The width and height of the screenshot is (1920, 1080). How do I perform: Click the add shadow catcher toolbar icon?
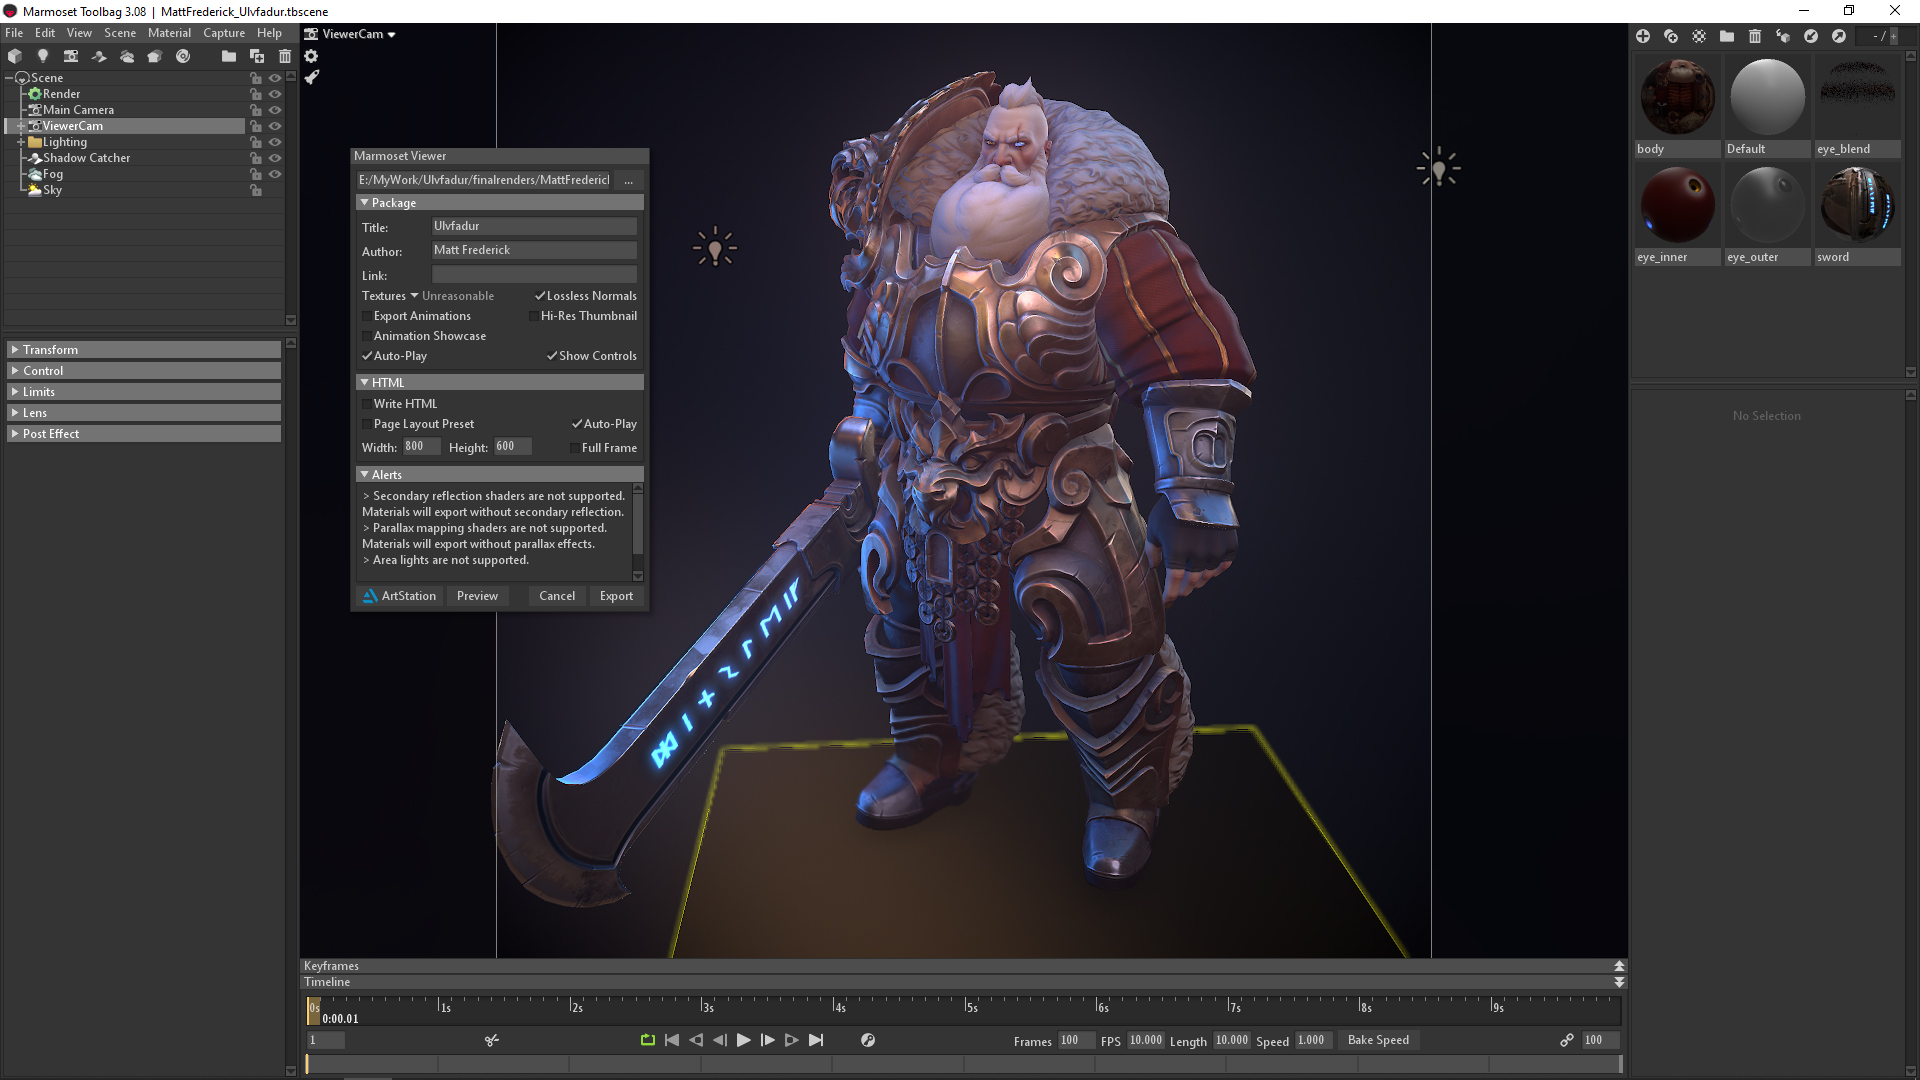point(99,56)
